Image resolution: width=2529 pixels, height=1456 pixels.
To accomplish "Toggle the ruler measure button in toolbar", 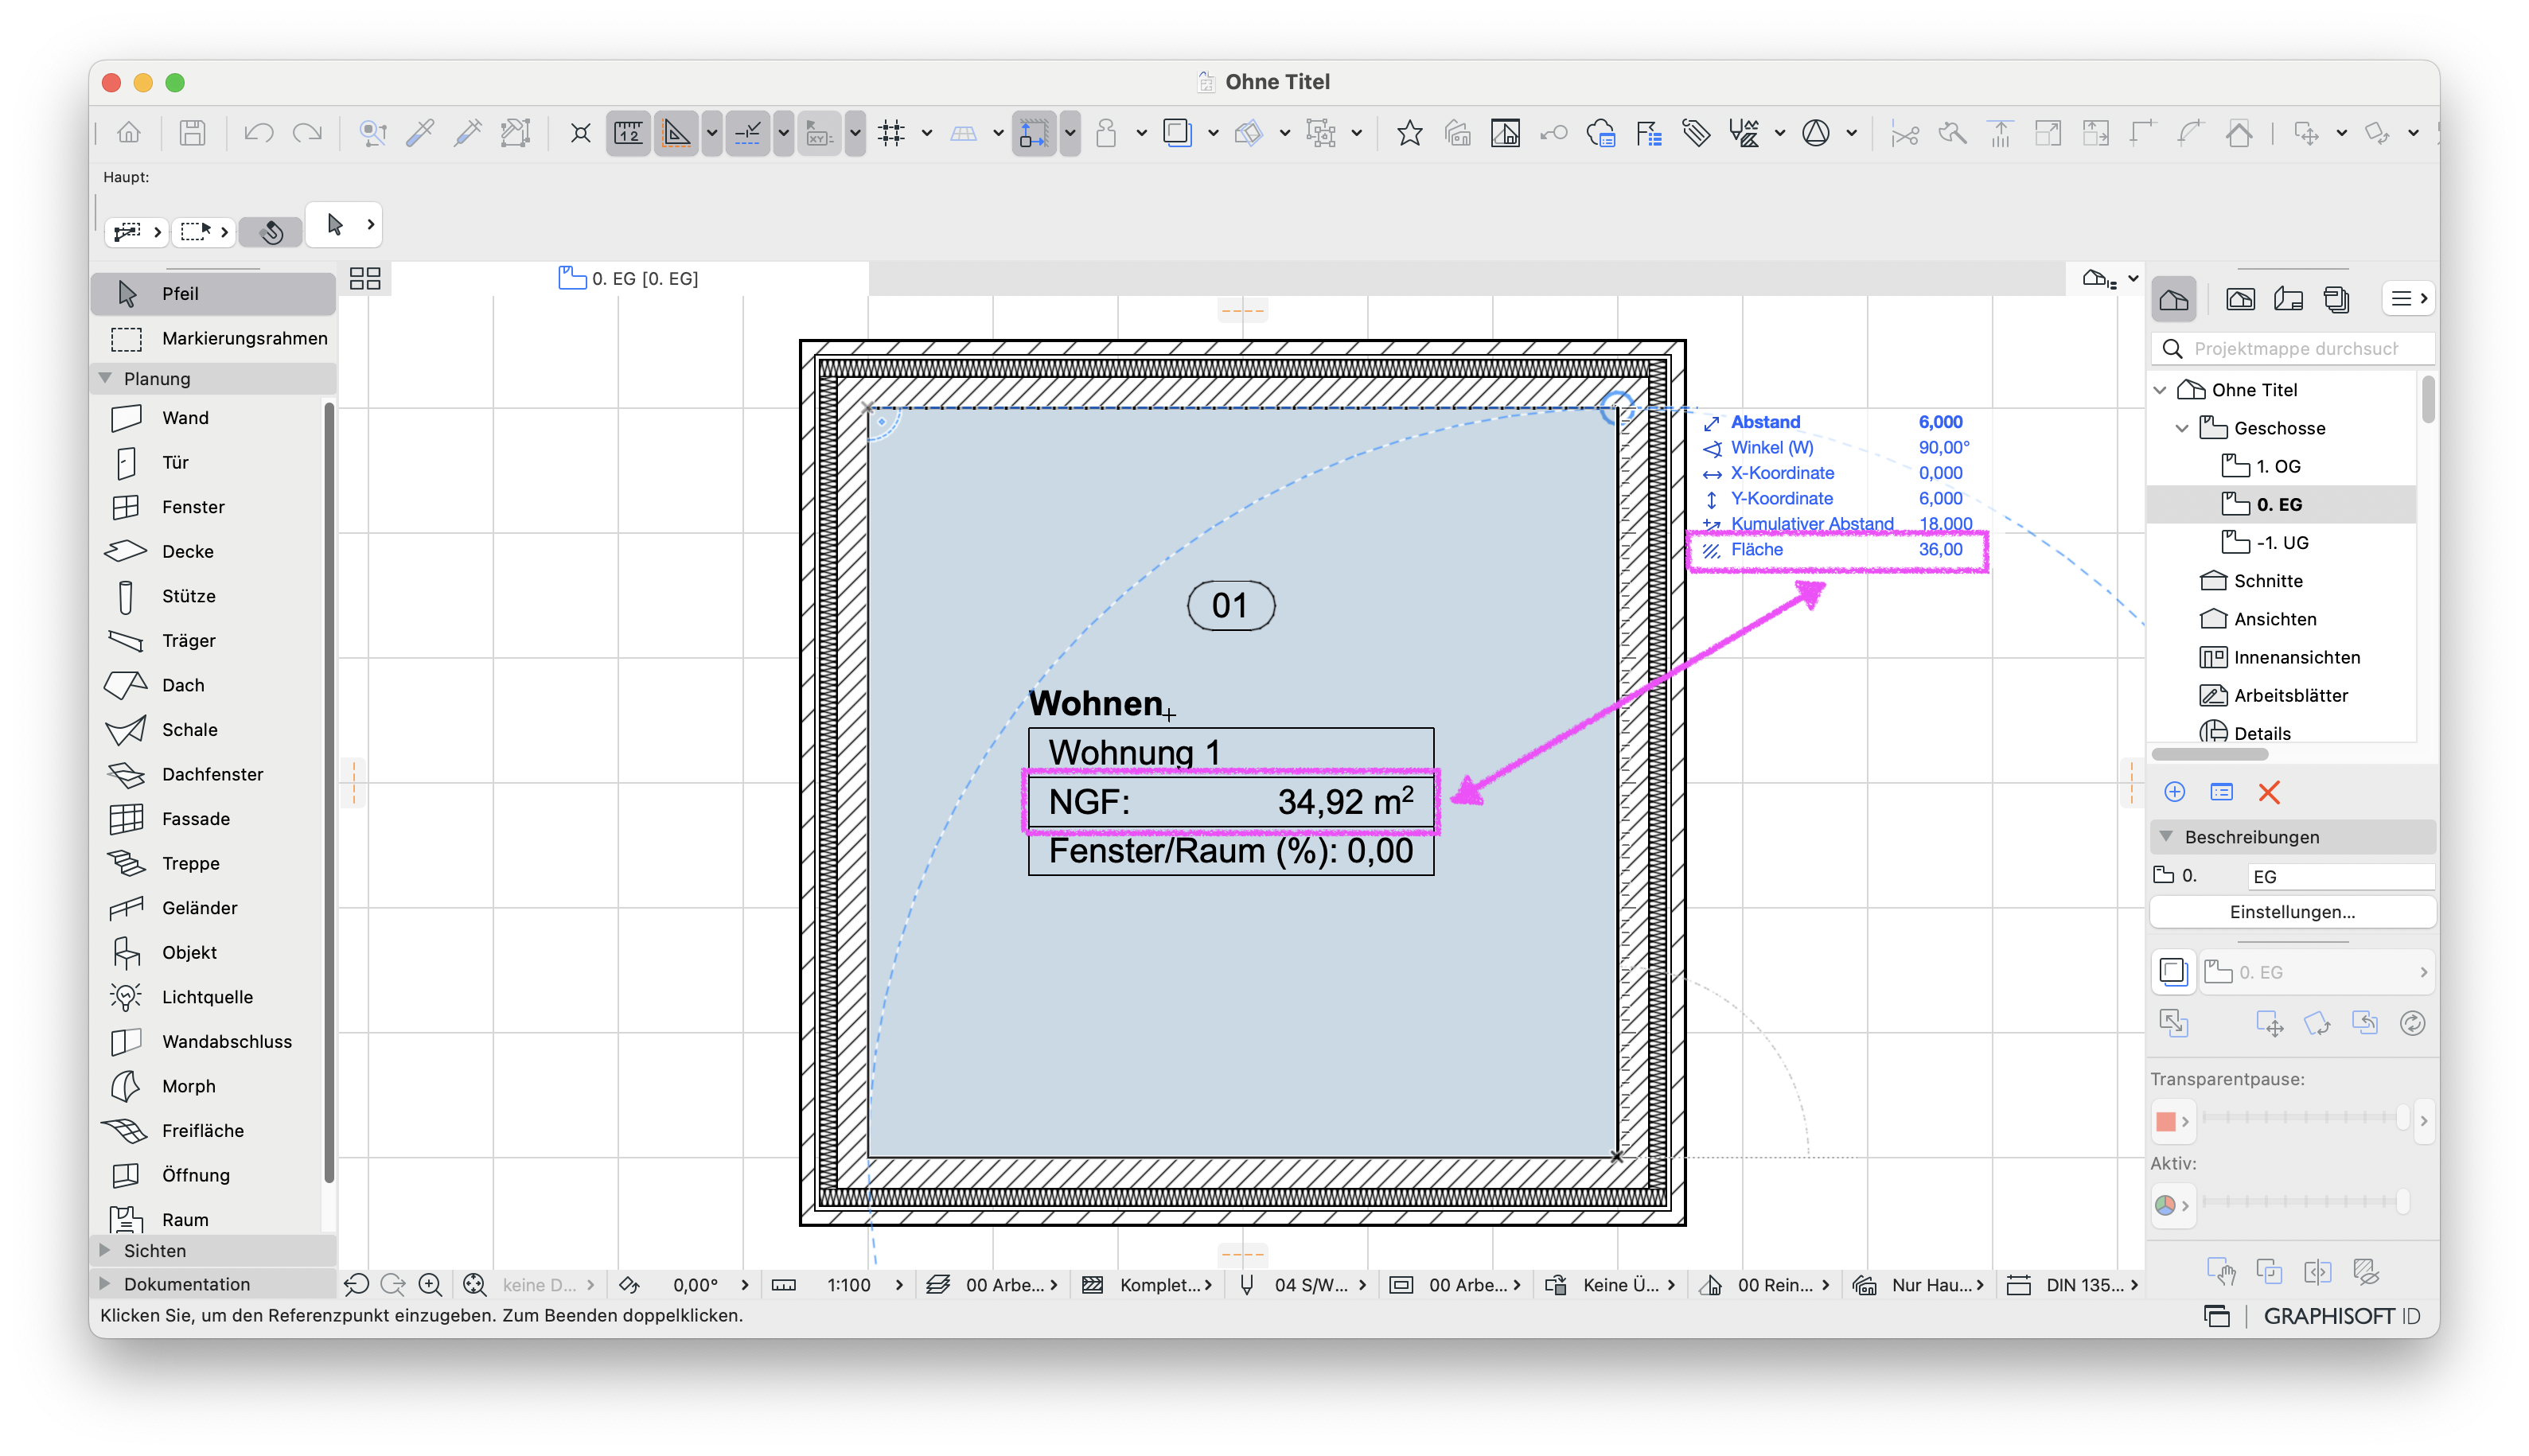I will (x=628, y=133).
